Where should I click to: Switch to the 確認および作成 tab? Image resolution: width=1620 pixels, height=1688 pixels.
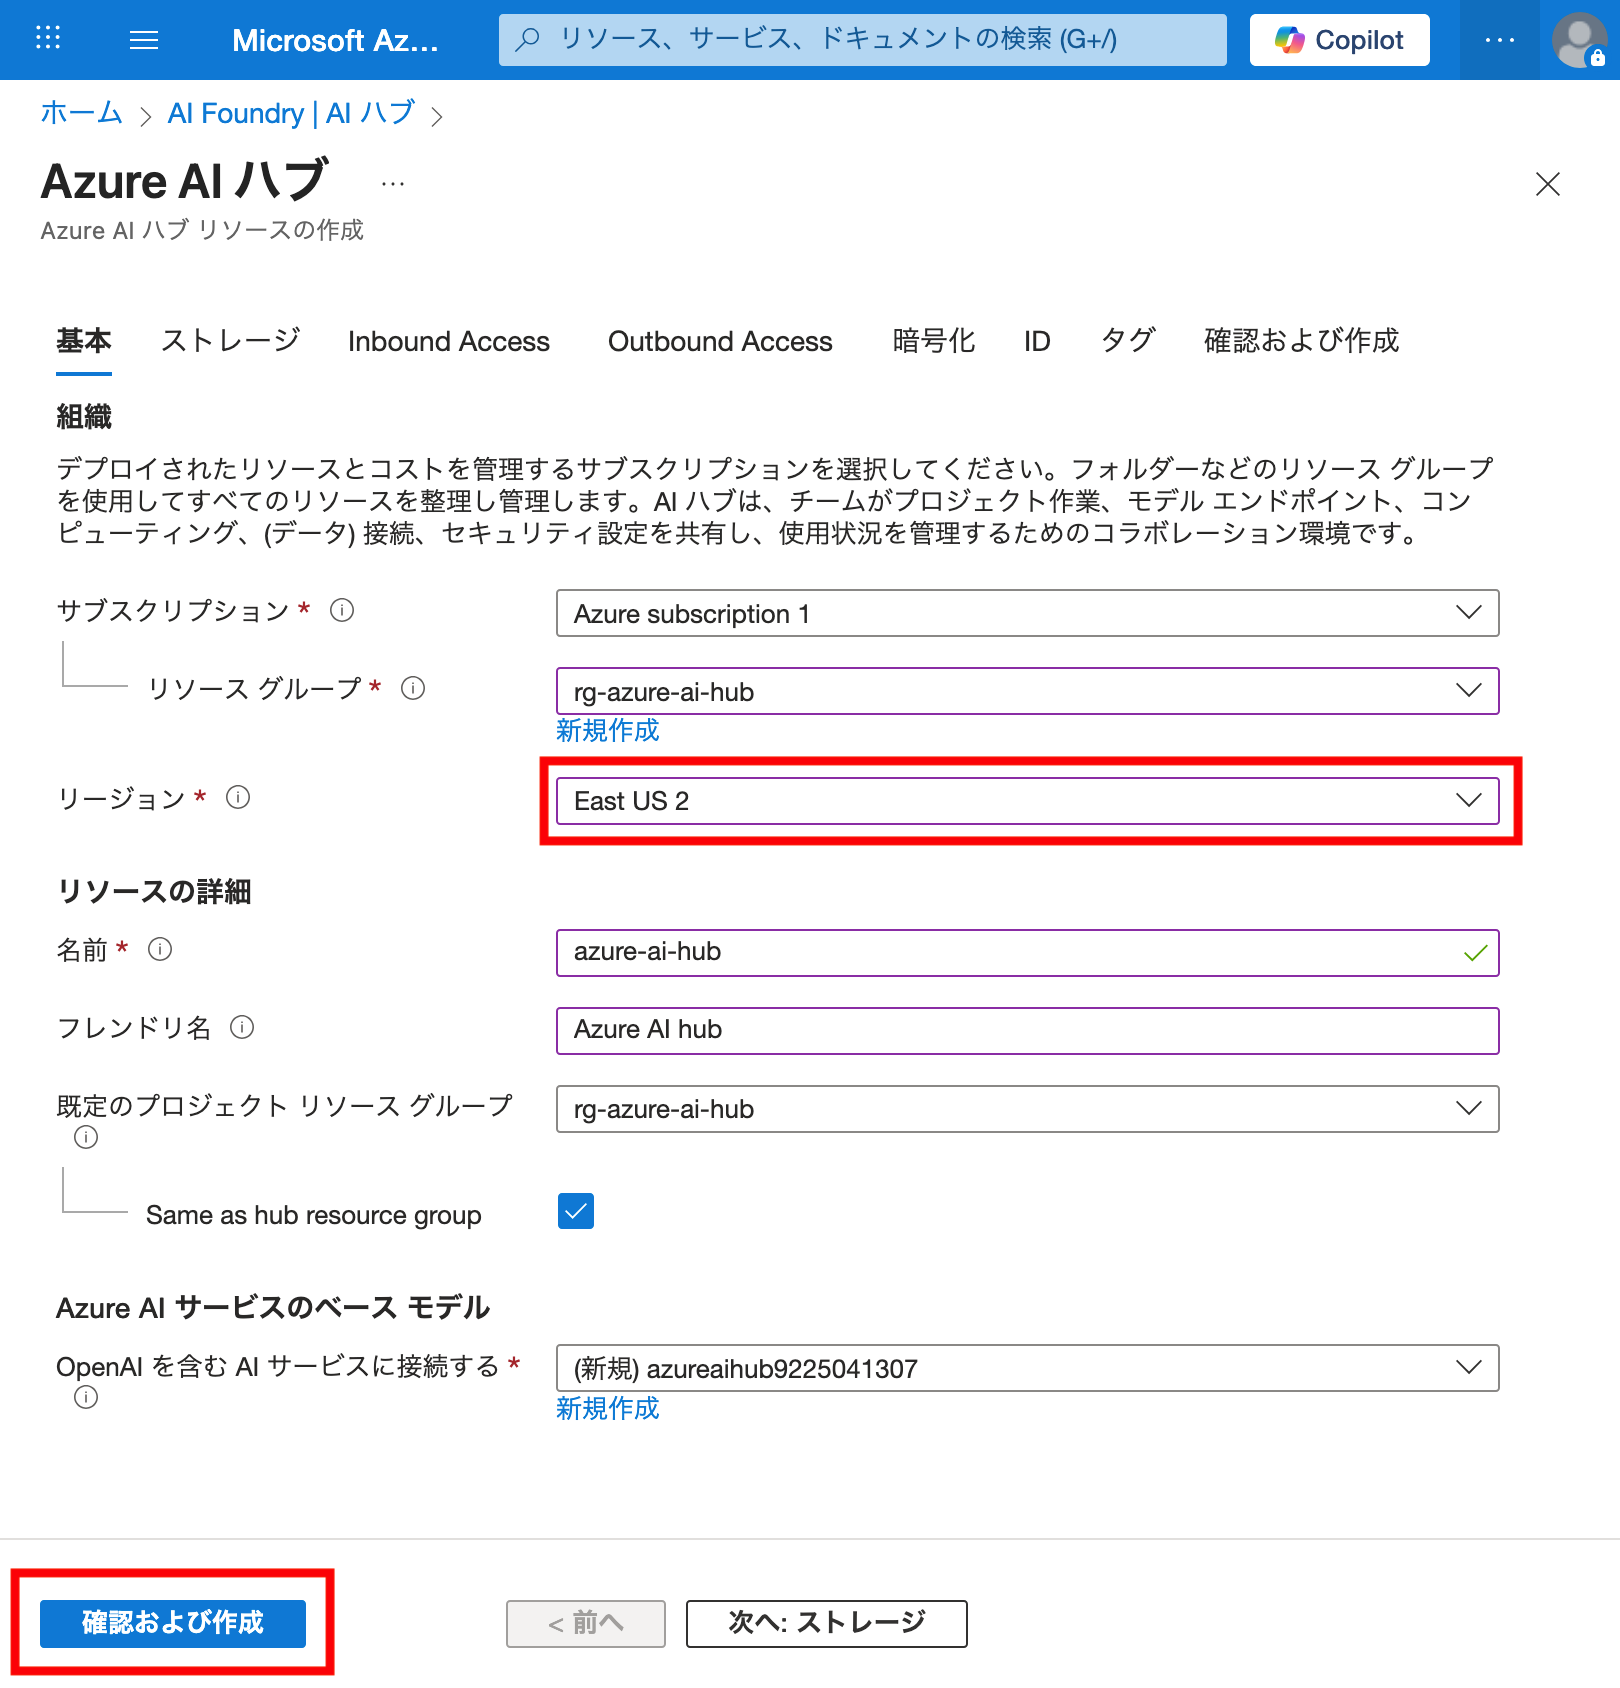(1301, 341)
